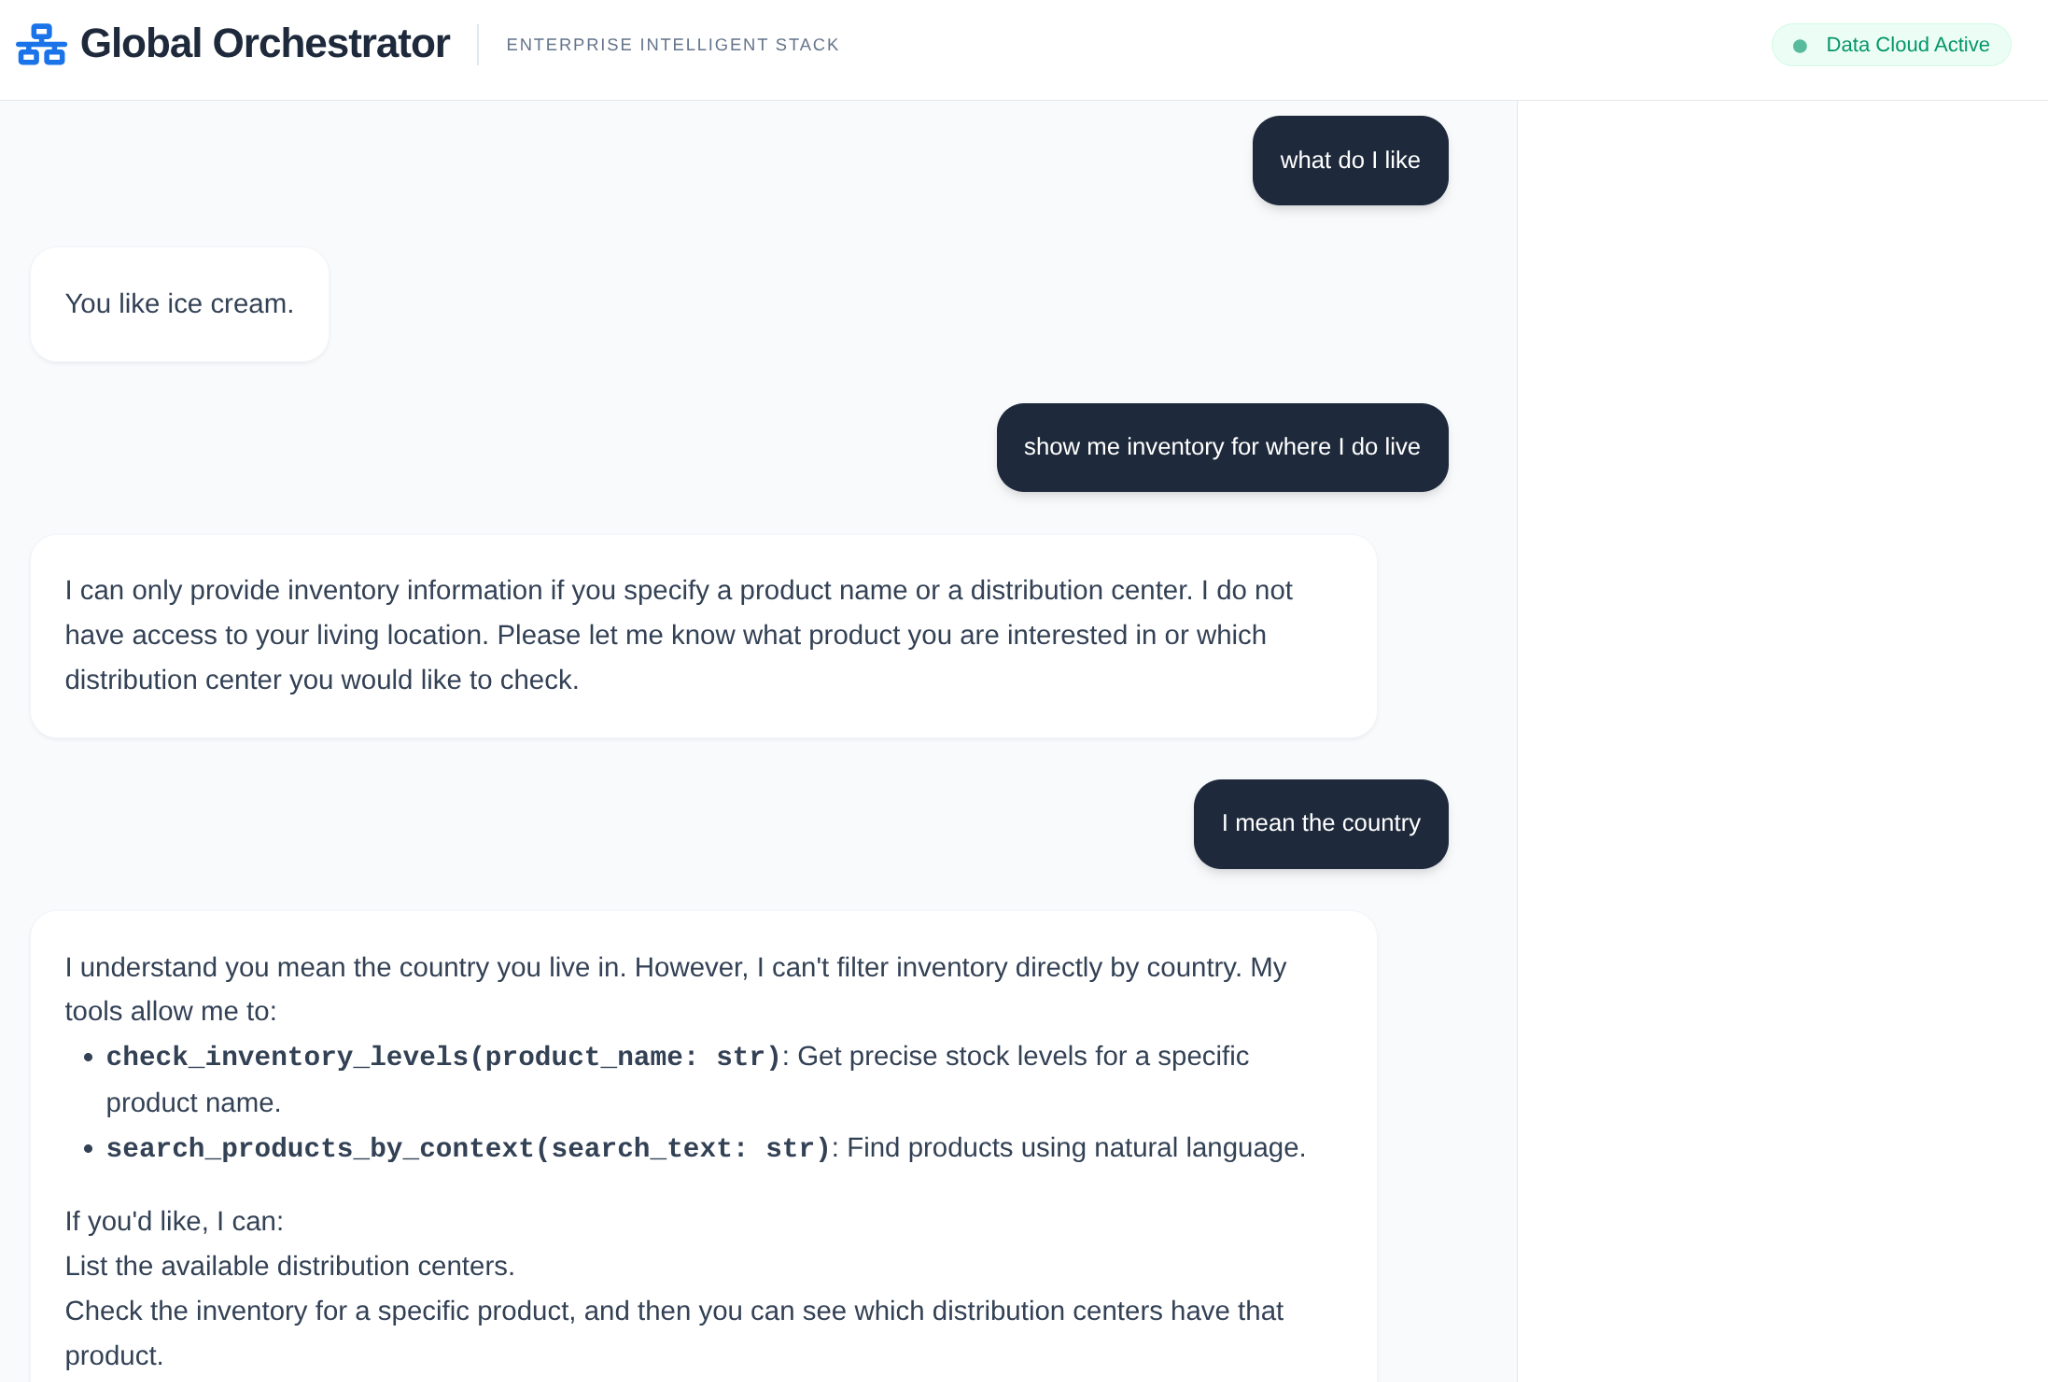2048x1382 pixels.
Task: Click the search_products_by_context code snippet
Action: tap(468, 1148)
